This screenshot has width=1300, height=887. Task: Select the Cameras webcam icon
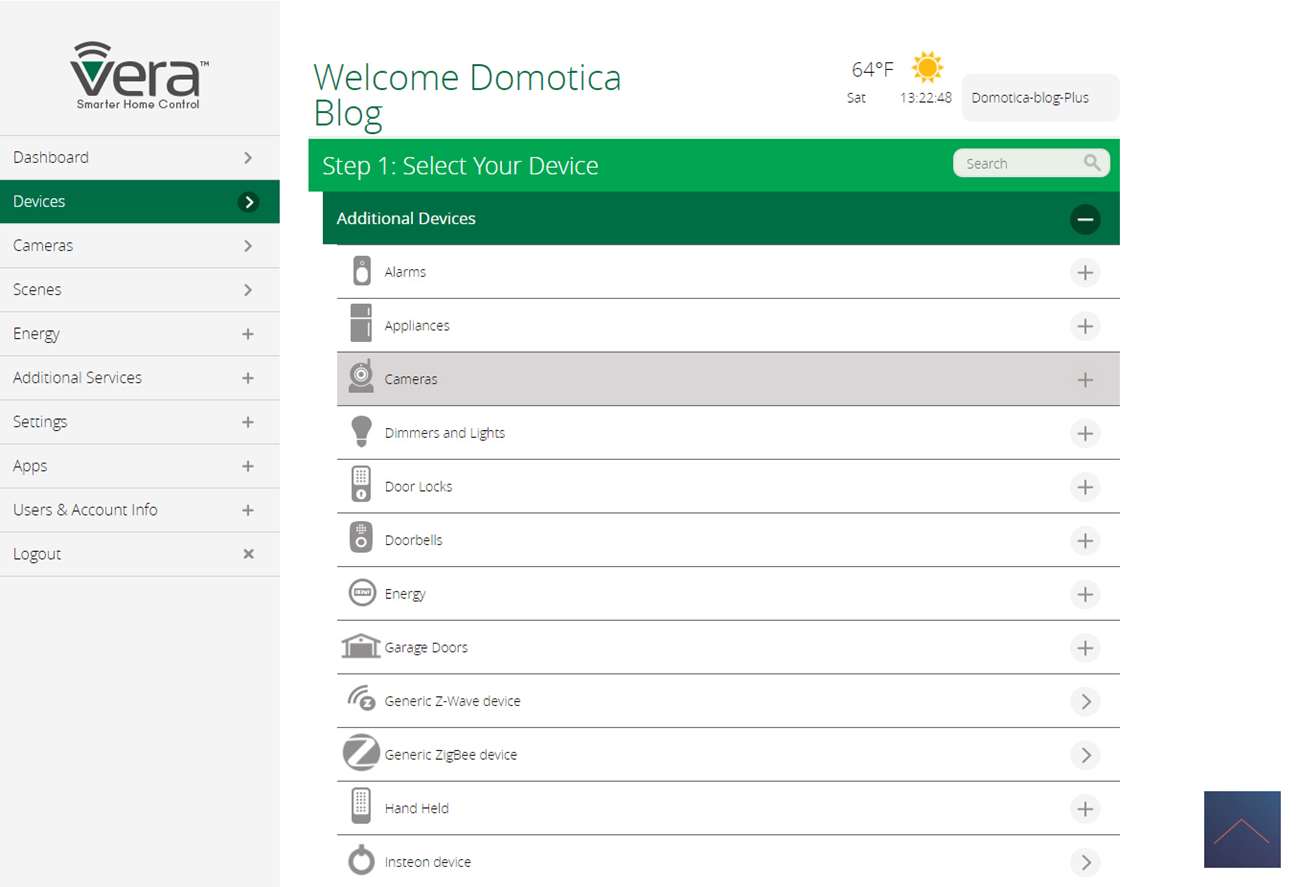pyautogui.click(x=361, y=377)
